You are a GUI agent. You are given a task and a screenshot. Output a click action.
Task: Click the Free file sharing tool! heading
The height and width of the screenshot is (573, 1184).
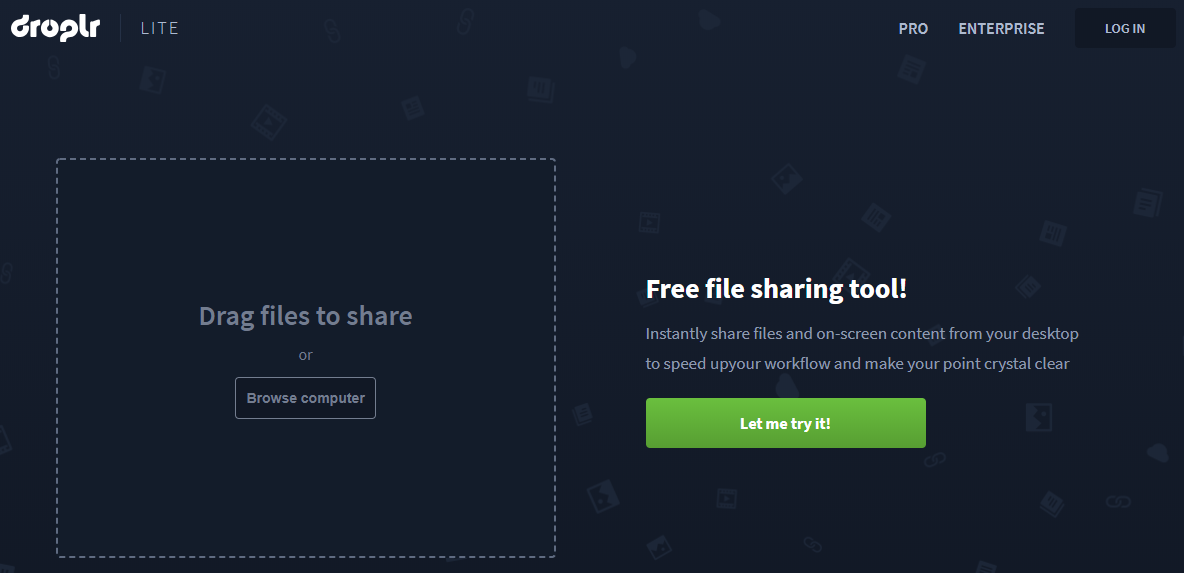pos(776,289)
